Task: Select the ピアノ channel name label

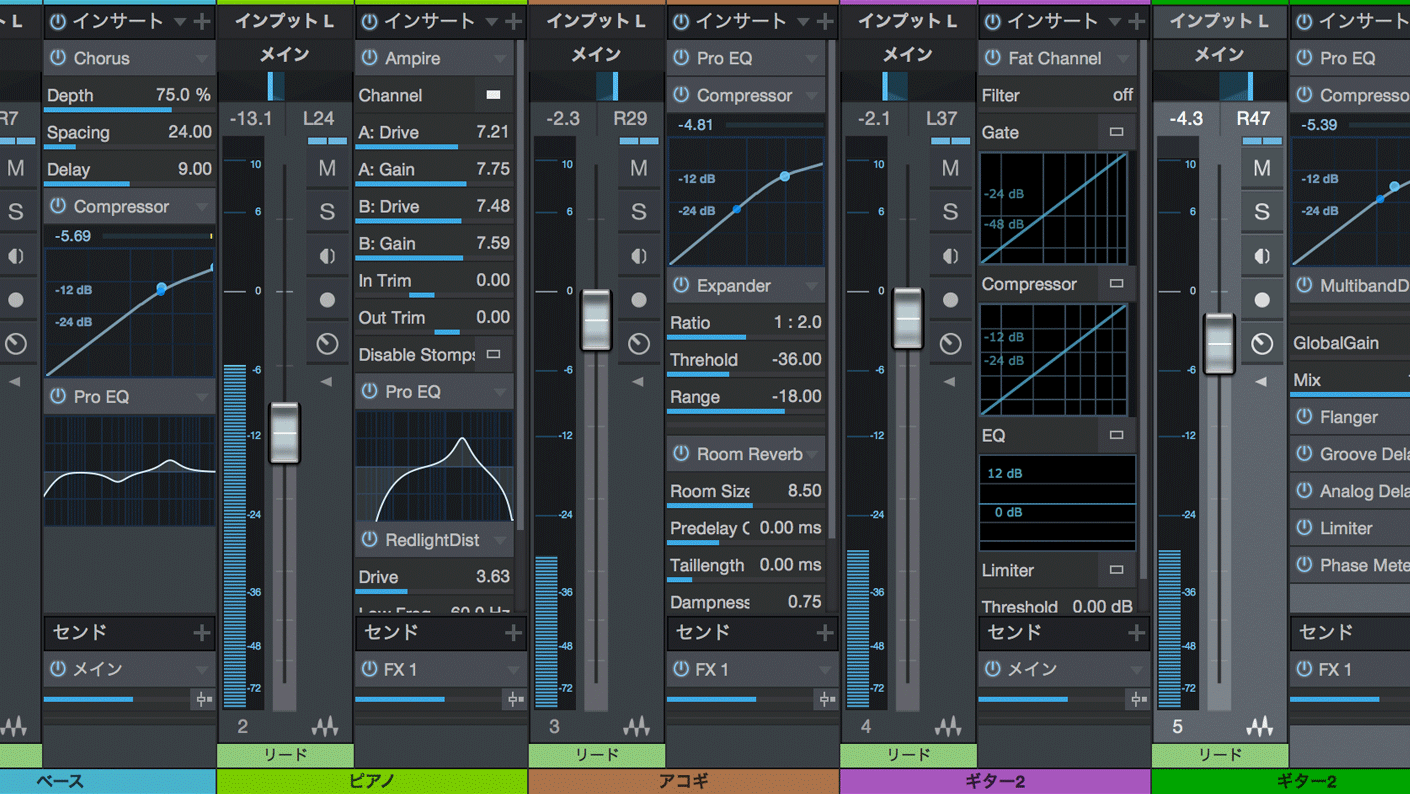Action: pos(372,781)
